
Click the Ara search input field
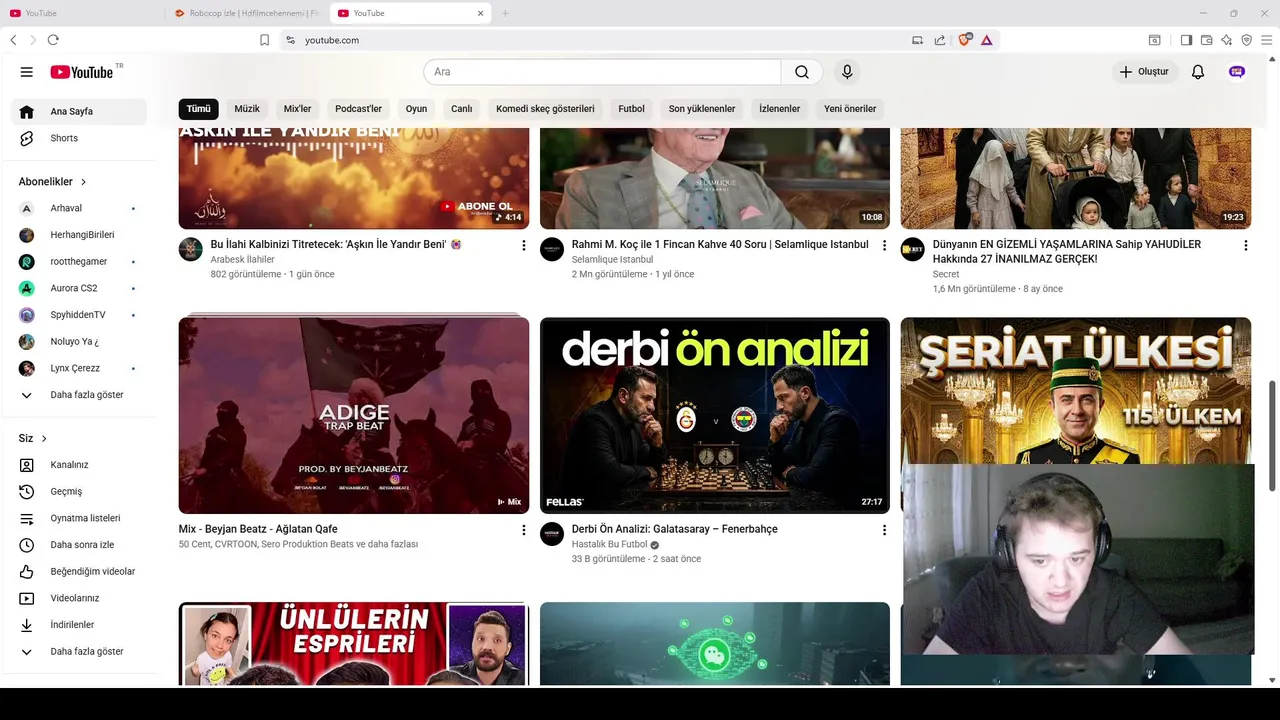[602, 72]
